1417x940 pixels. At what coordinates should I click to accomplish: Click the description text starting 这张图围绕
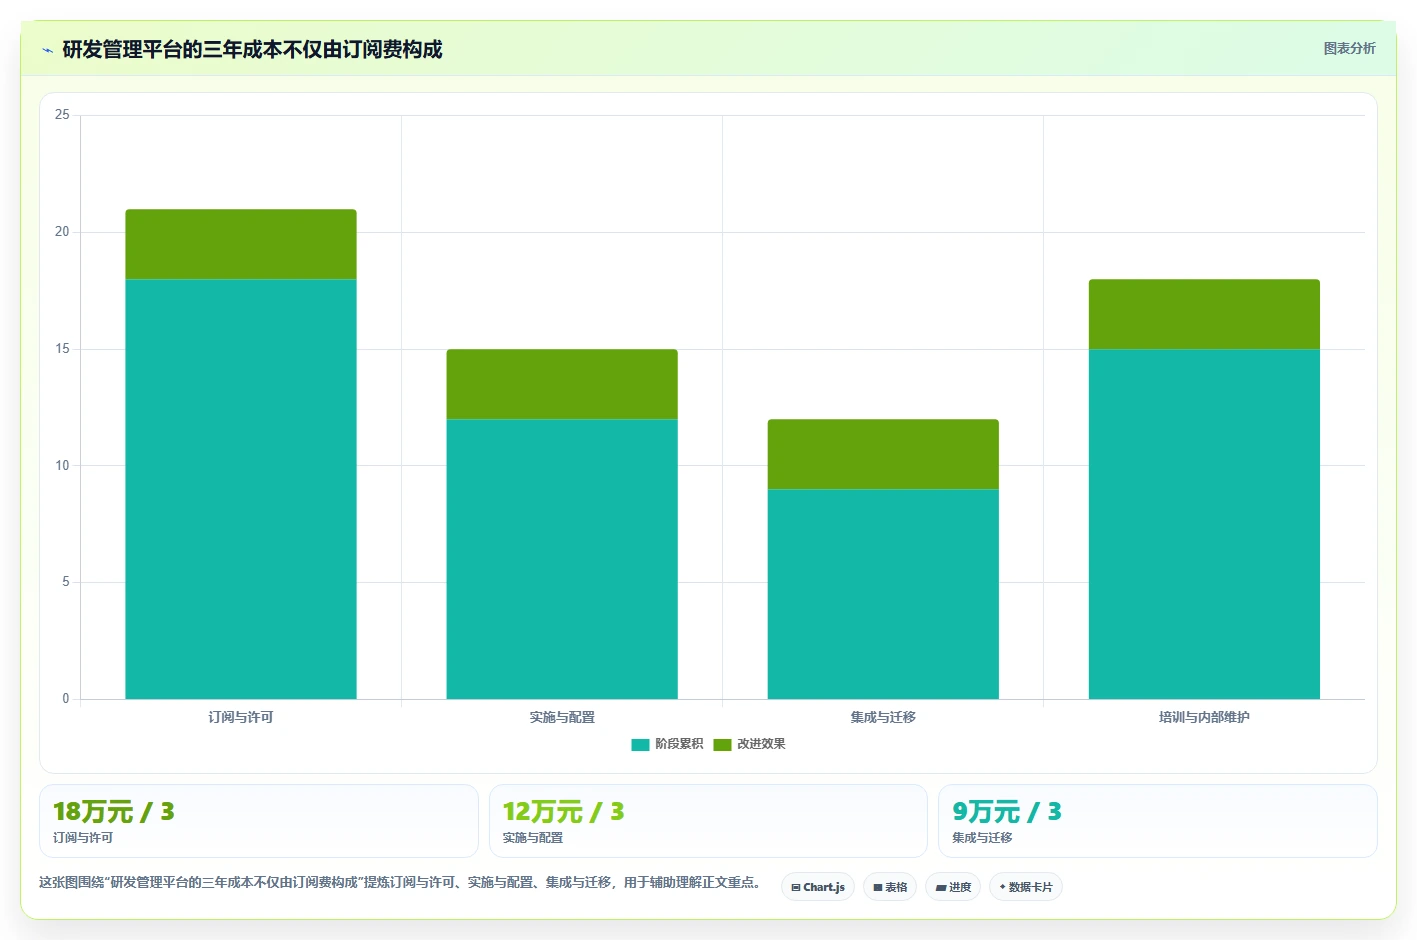401,883
